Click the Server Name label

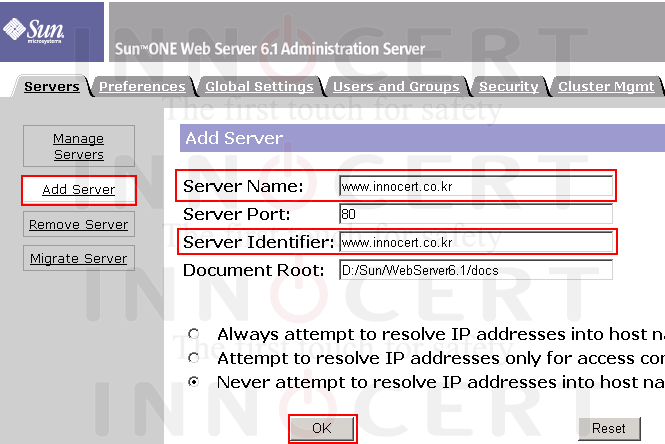point(243,186)
